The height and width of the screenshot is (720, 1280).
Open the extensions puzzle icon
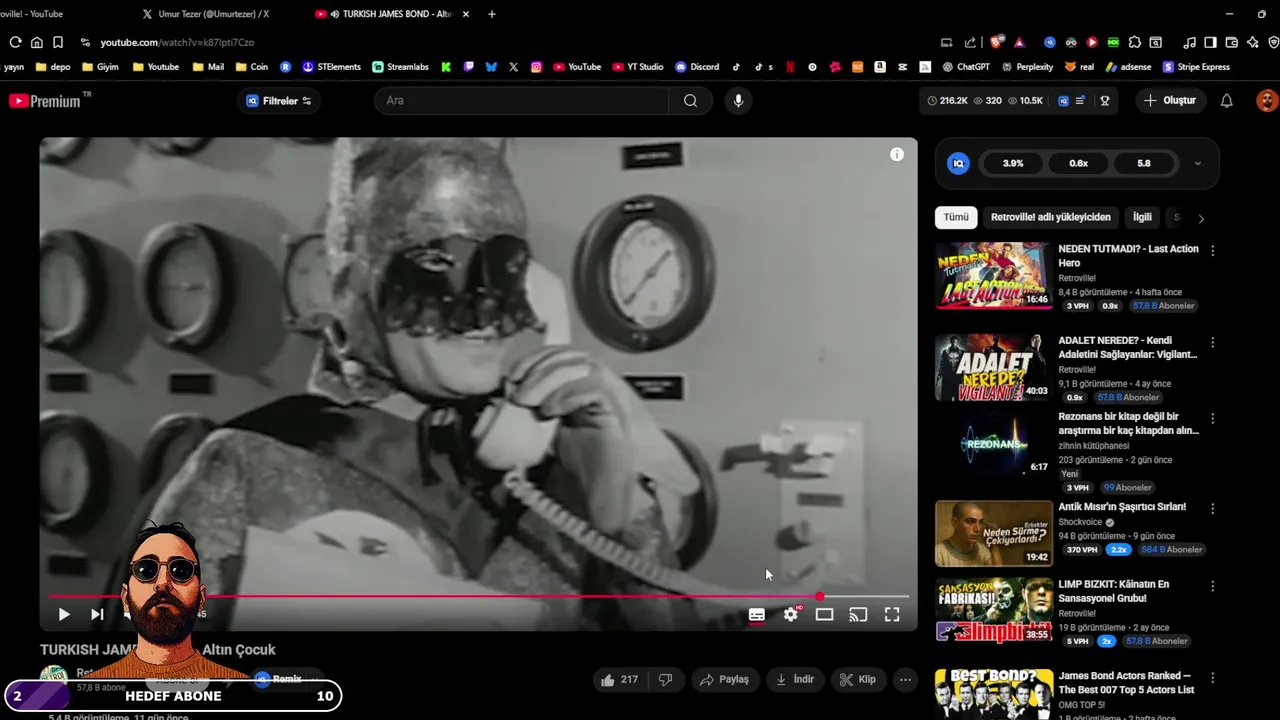click(1134, 42)
